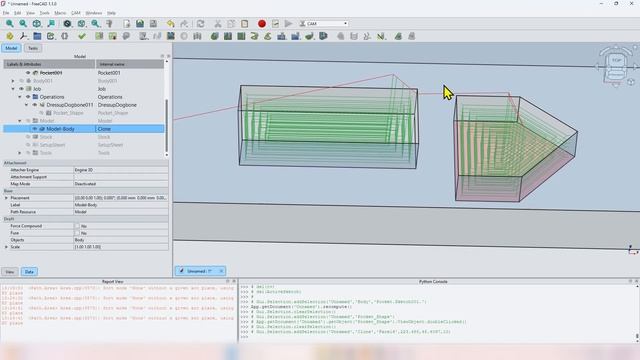
Task: Close the Unnamed document tab
Action: pos(221,271)
